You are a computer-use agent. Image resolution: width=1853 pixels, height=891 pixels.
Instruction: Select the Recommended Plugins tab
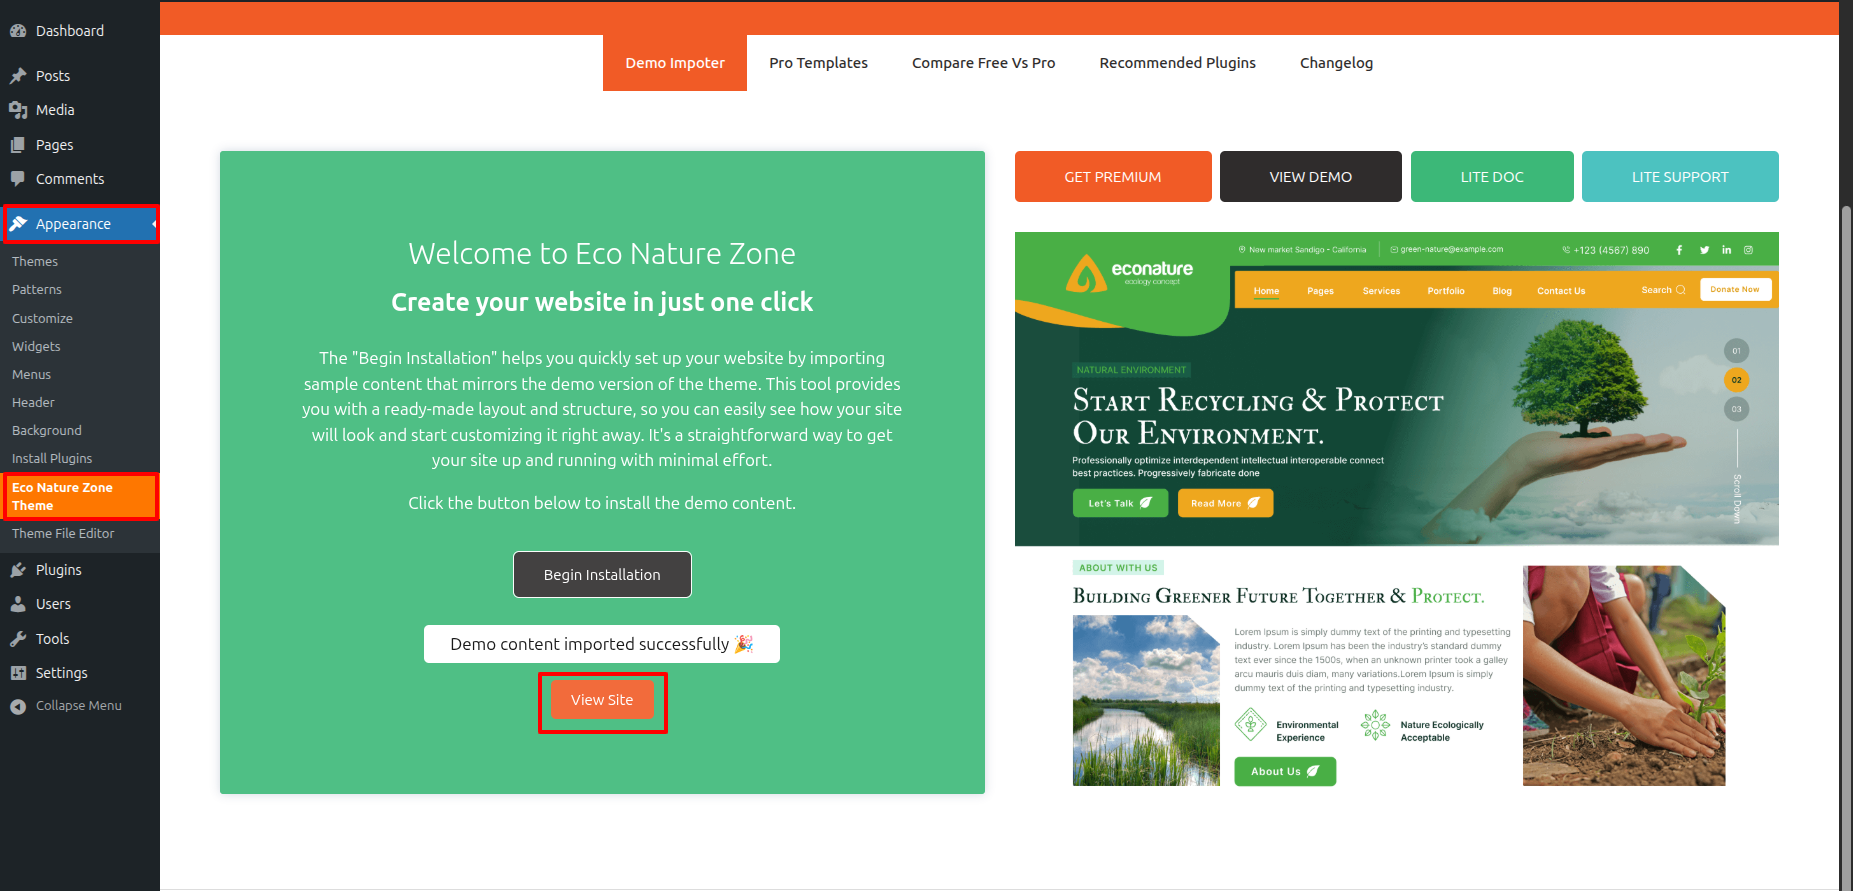click(1177, 63)
